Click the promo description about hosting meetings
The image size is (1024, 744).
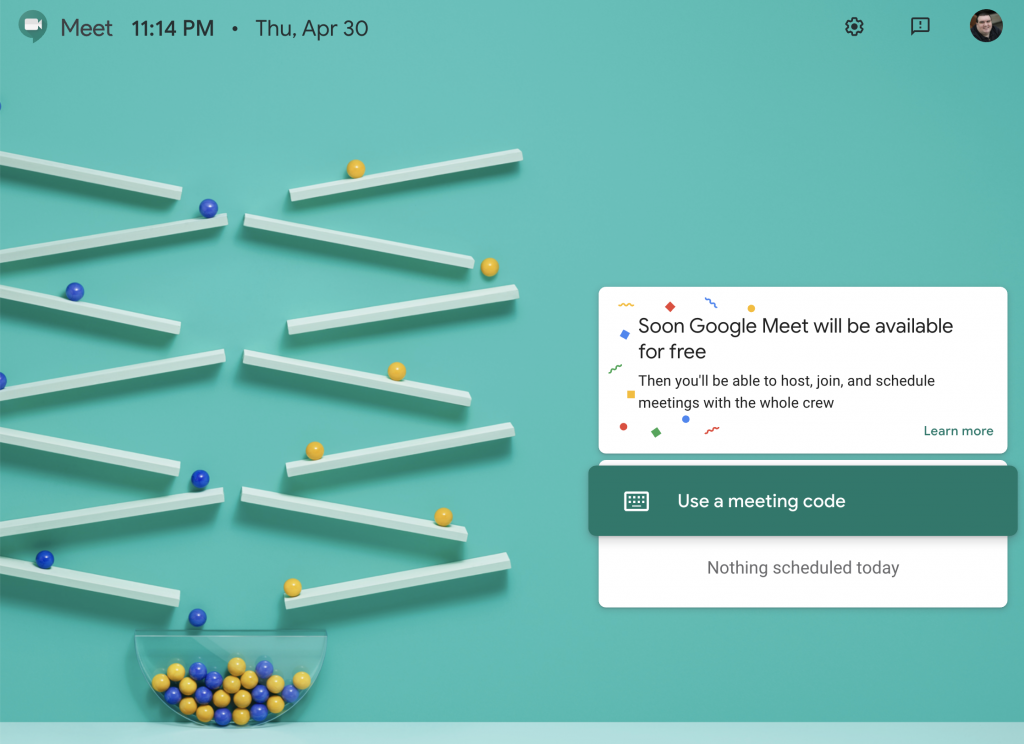coord(786,392)
